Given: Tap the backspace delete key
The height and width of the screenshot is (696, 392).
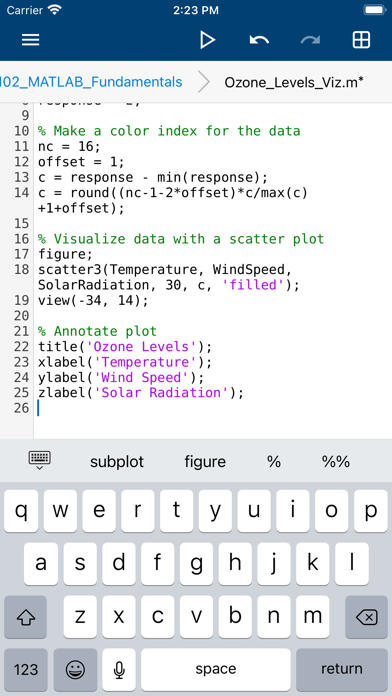Looking at the screenshot, I should pyautogui.click(x=366, y=617).
